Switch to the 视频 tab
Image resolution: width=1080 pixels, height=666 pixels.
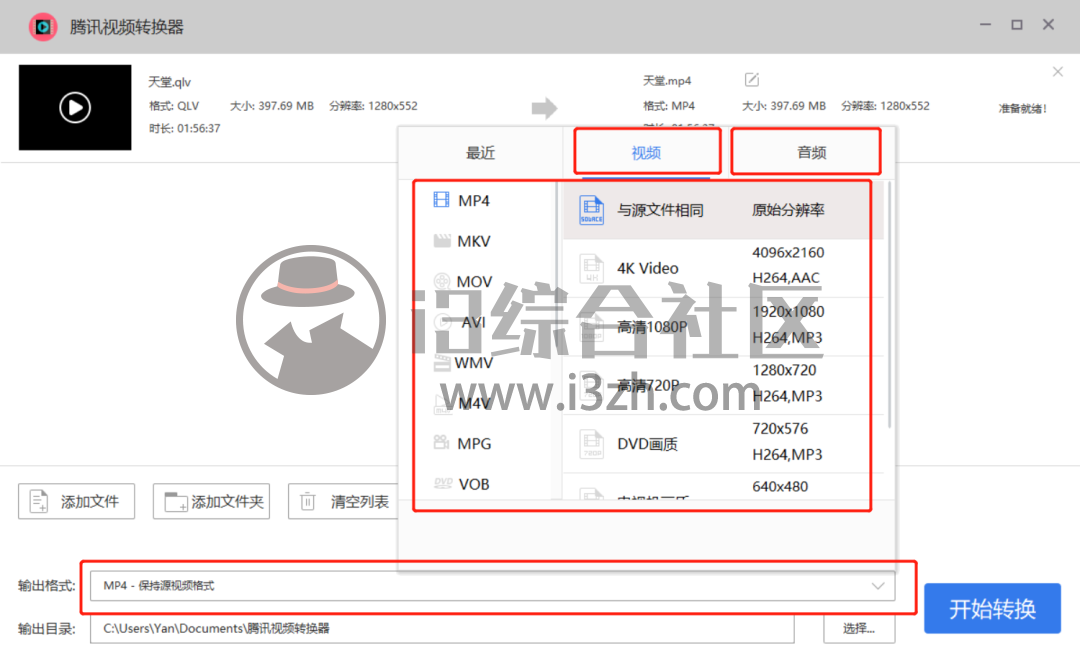point(646,153)
